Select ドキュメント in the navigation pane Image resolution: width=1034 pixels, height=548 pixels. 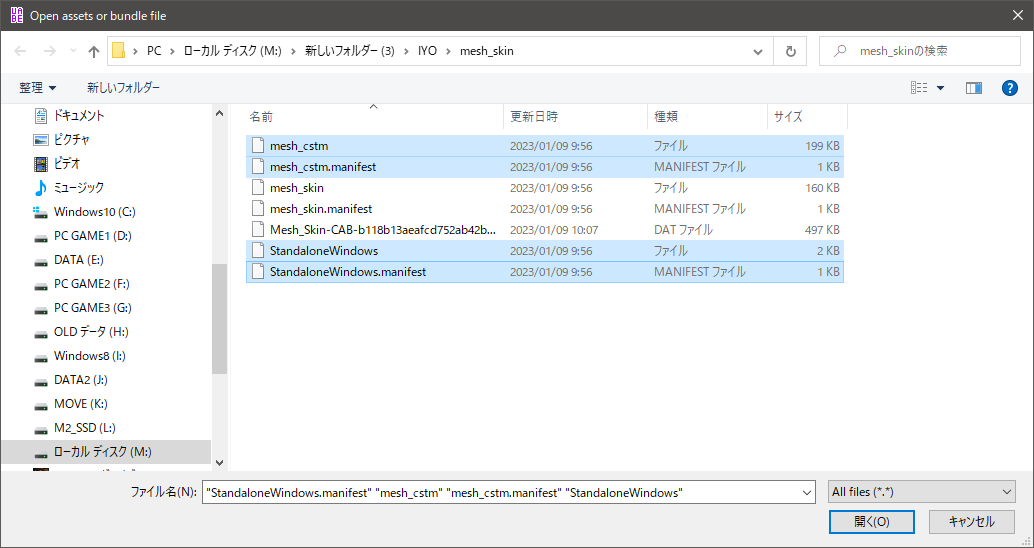[78, 115]
